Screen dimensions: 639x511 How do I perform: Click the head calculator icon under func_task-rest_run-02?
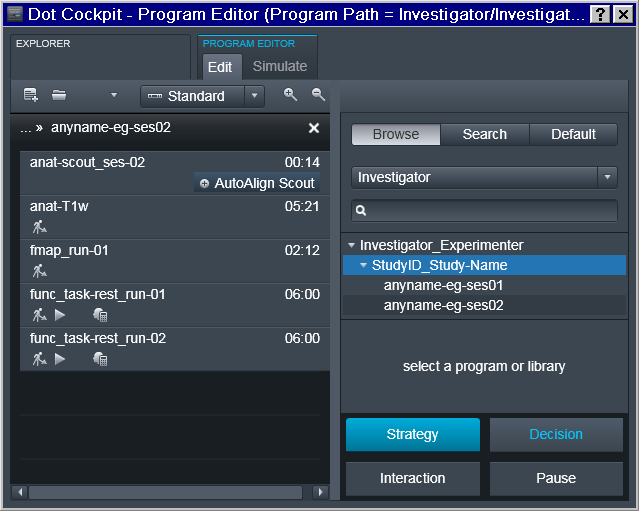pyautogui.click(x=100, y=359)
